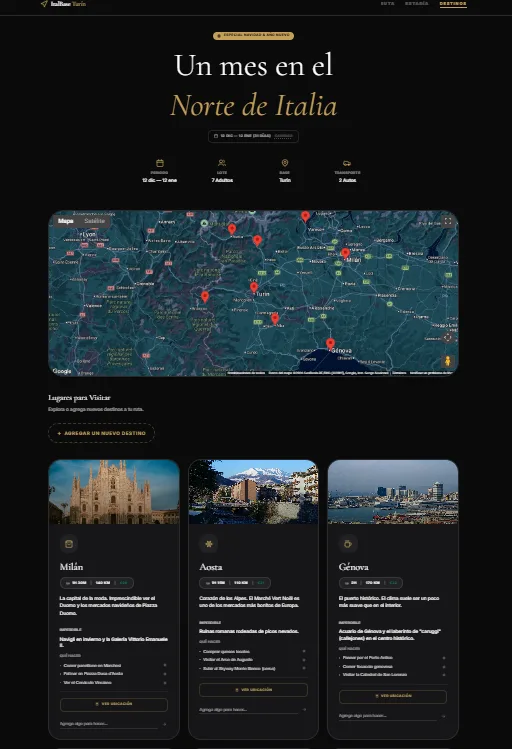Screen dimensions: 512x749
Task: Open Ver ubicación for Aosta
Action: pyautogui.click(x=253, y=690)
